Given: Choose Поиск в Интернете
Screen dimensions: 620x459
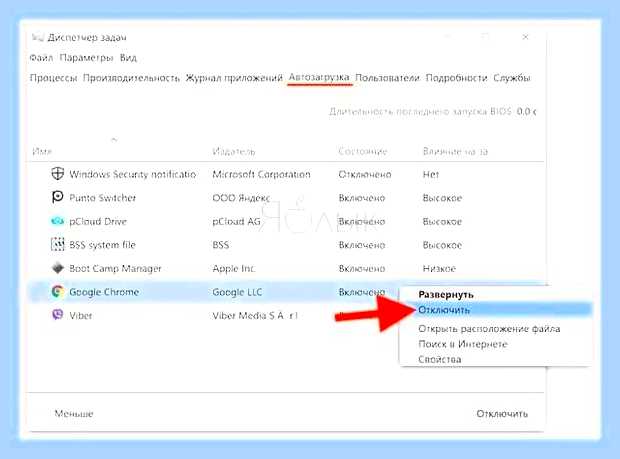Looking at the screenshot, I should point(463,344).
